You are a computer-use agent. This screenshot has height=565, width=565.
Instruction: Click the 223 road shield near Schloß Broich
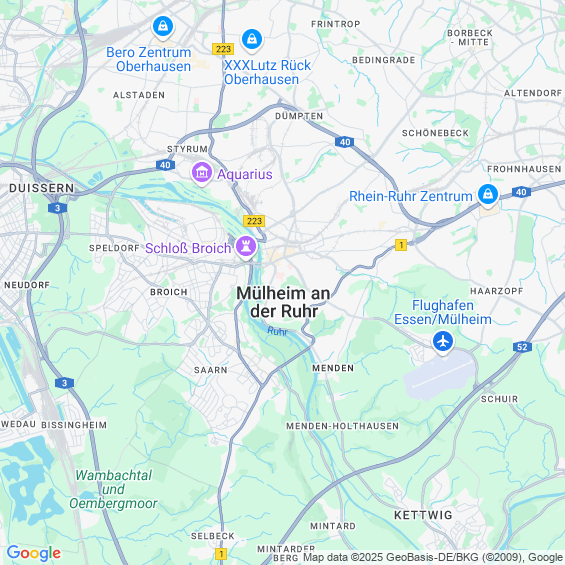[254, 221]
